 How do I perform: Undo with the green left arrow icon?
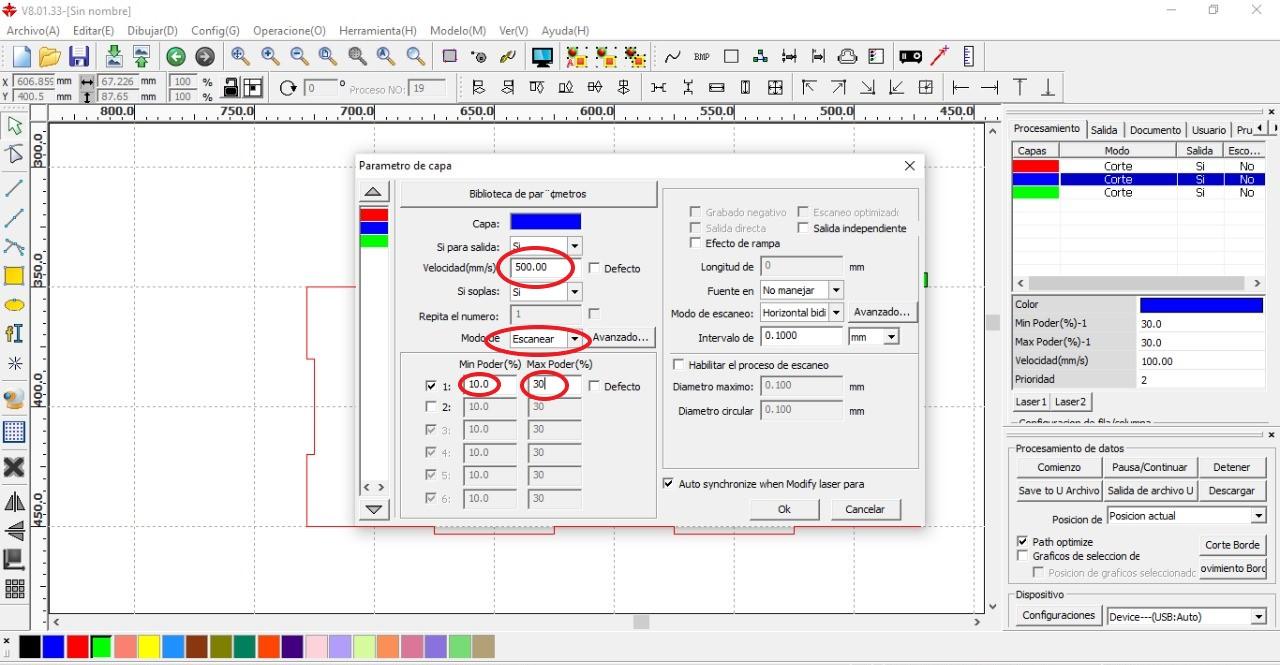tap(175, 57)
